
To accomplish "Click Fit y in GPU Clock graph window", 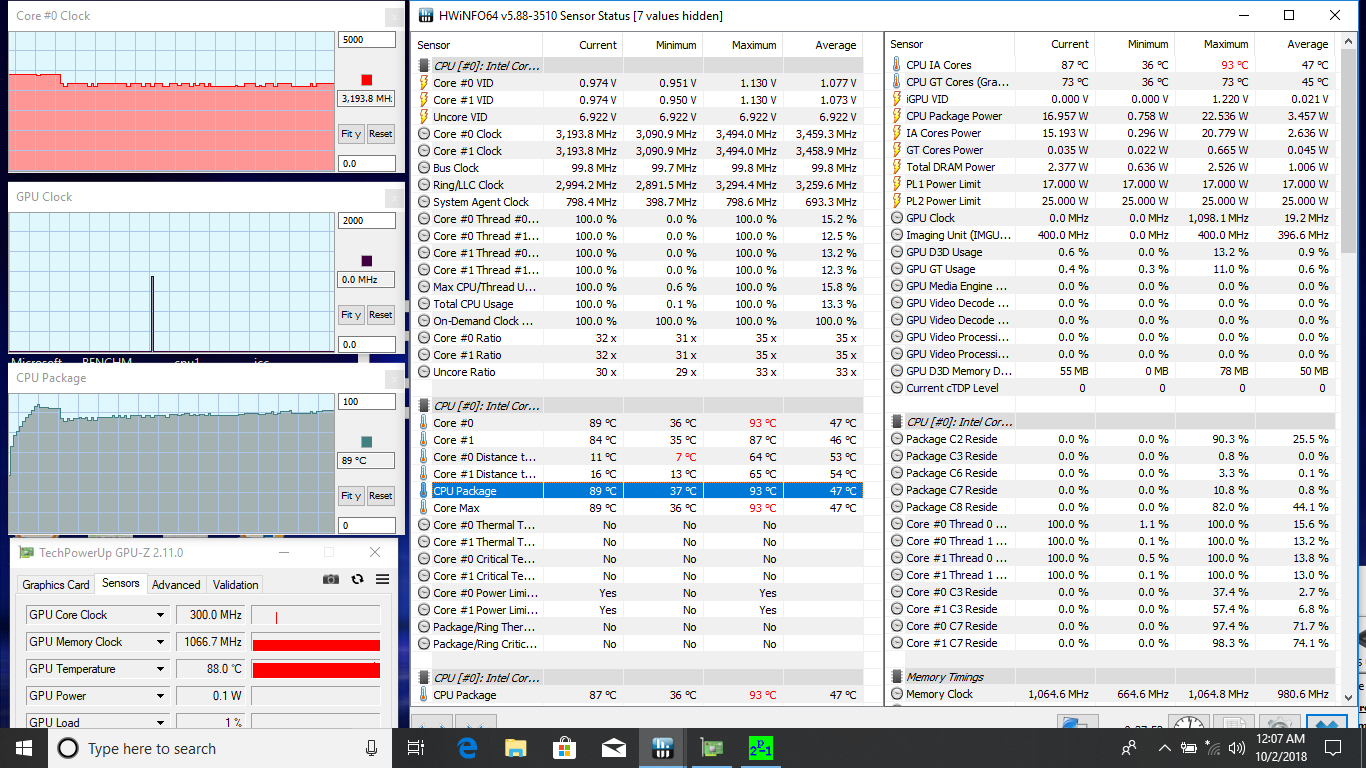I will tap(351, 315).
